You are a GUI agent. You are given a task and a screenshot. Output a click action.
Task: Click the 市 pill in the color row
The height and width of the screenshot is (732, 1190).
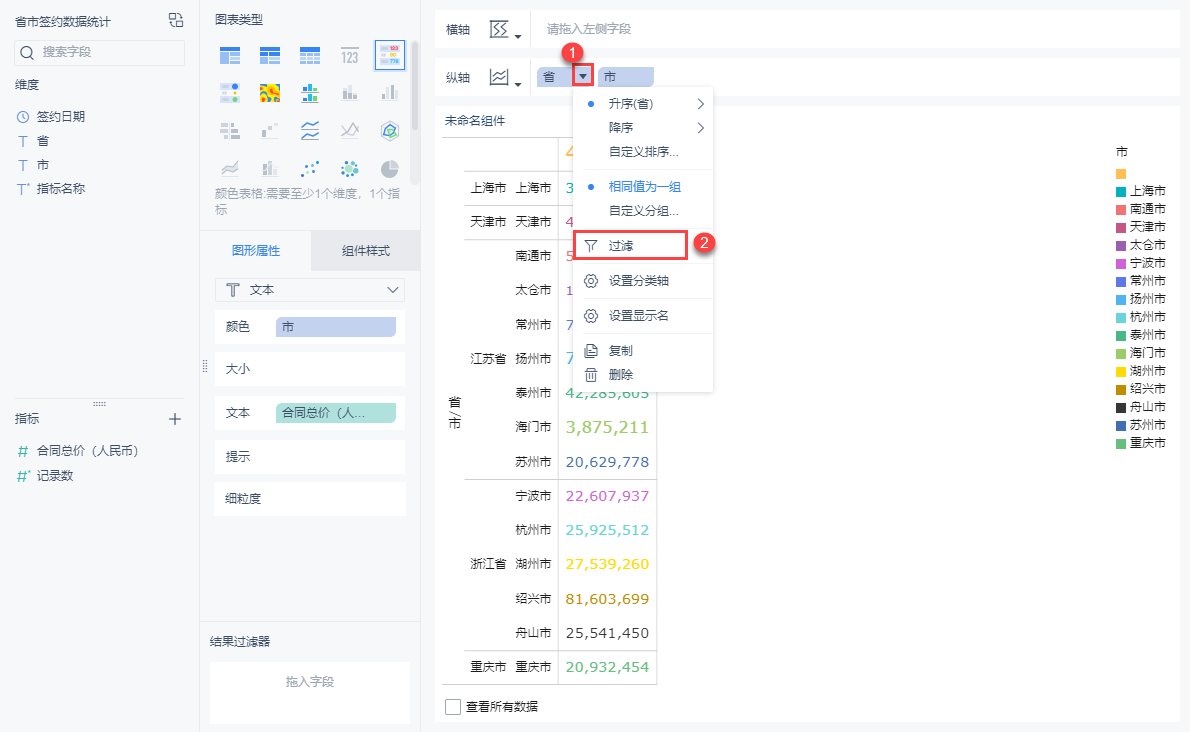[335, 327]
